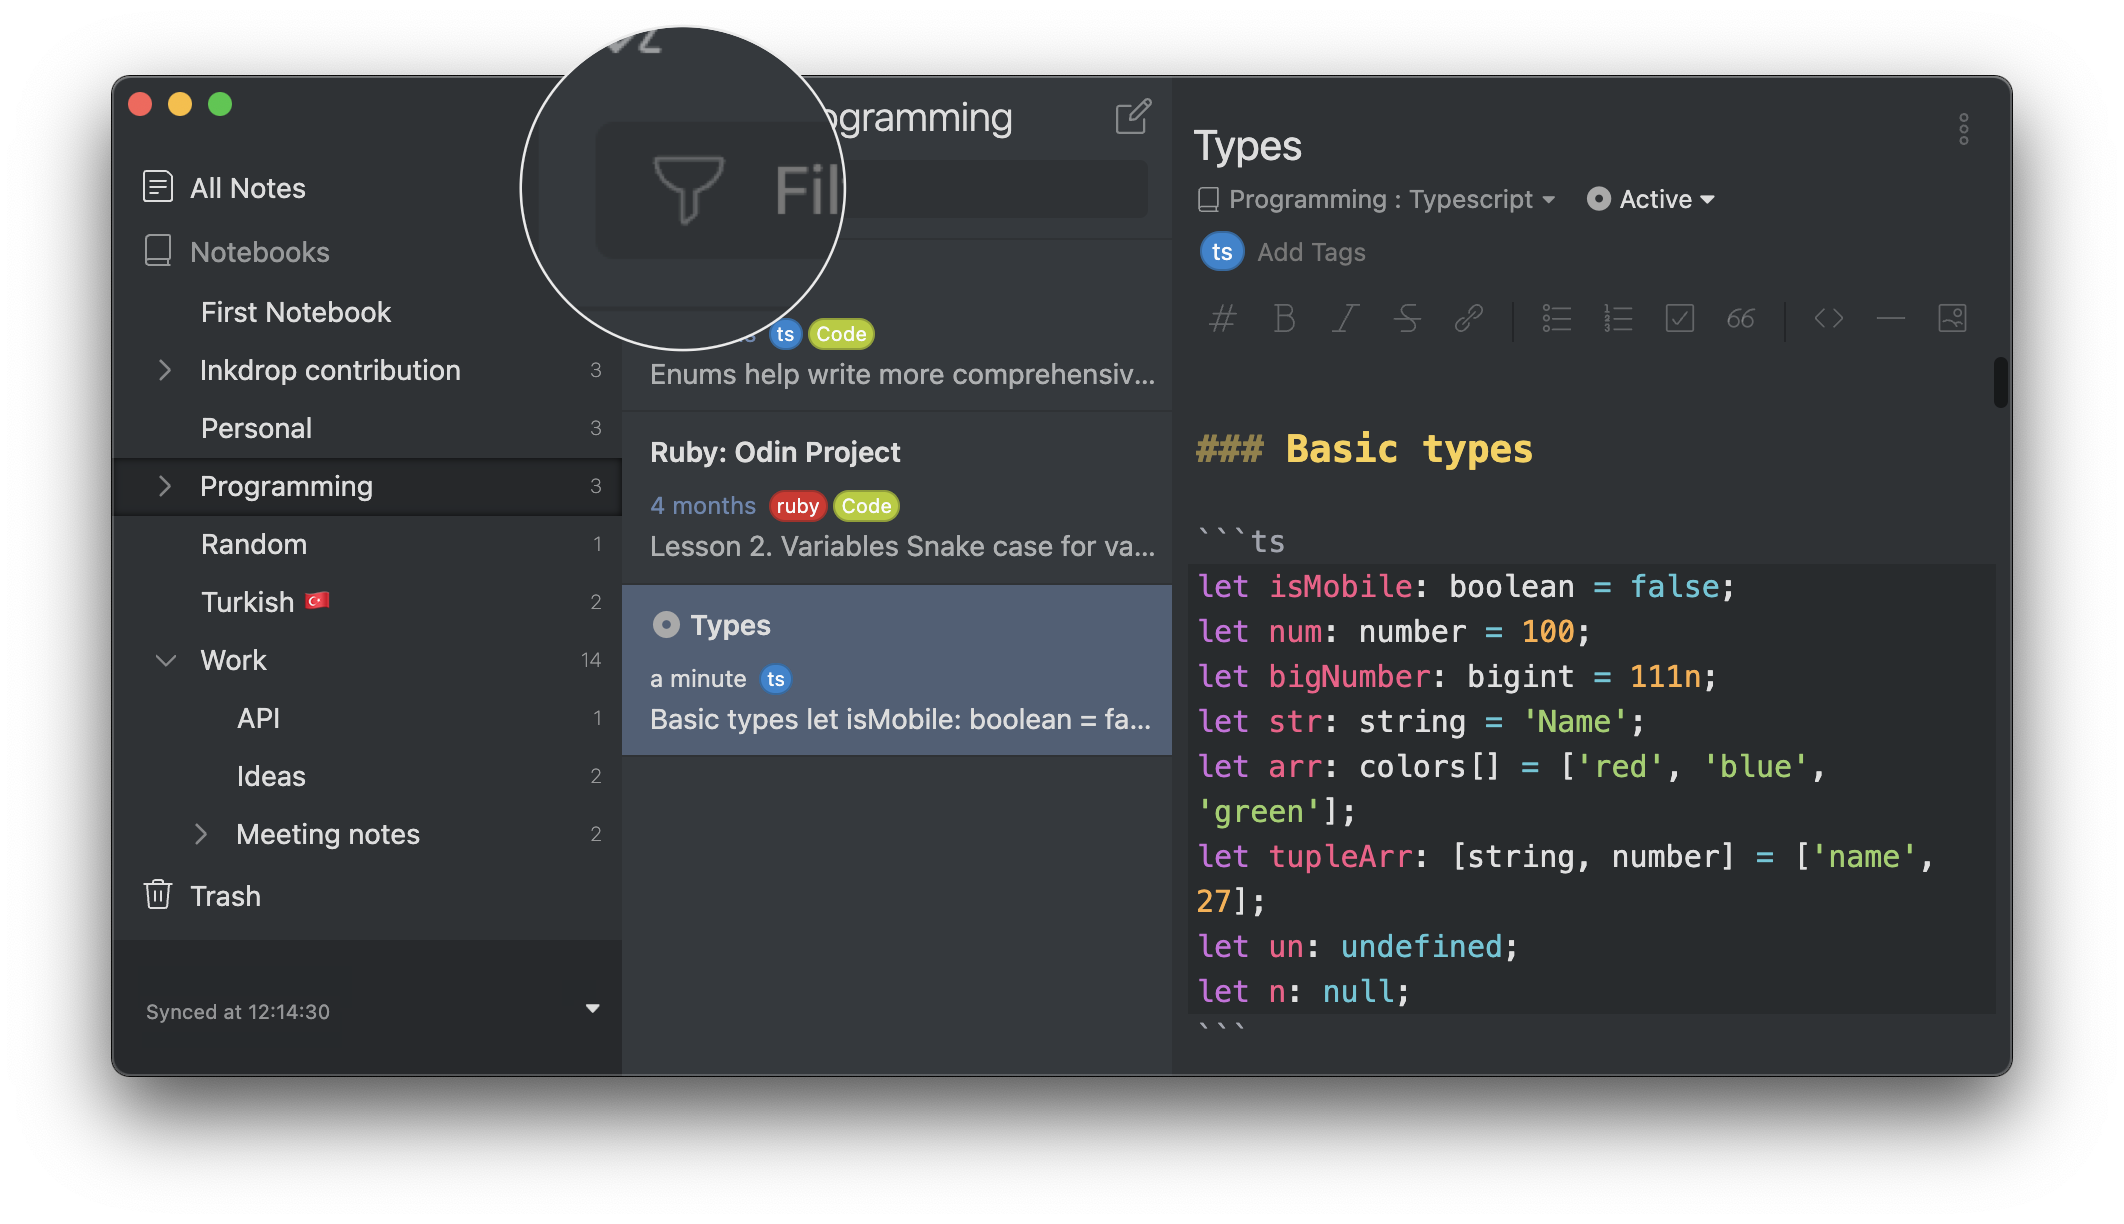The height and width of the screenshot is (1224, 2124).
Task: Click the insert image icon
Action: coord(1952,318)
